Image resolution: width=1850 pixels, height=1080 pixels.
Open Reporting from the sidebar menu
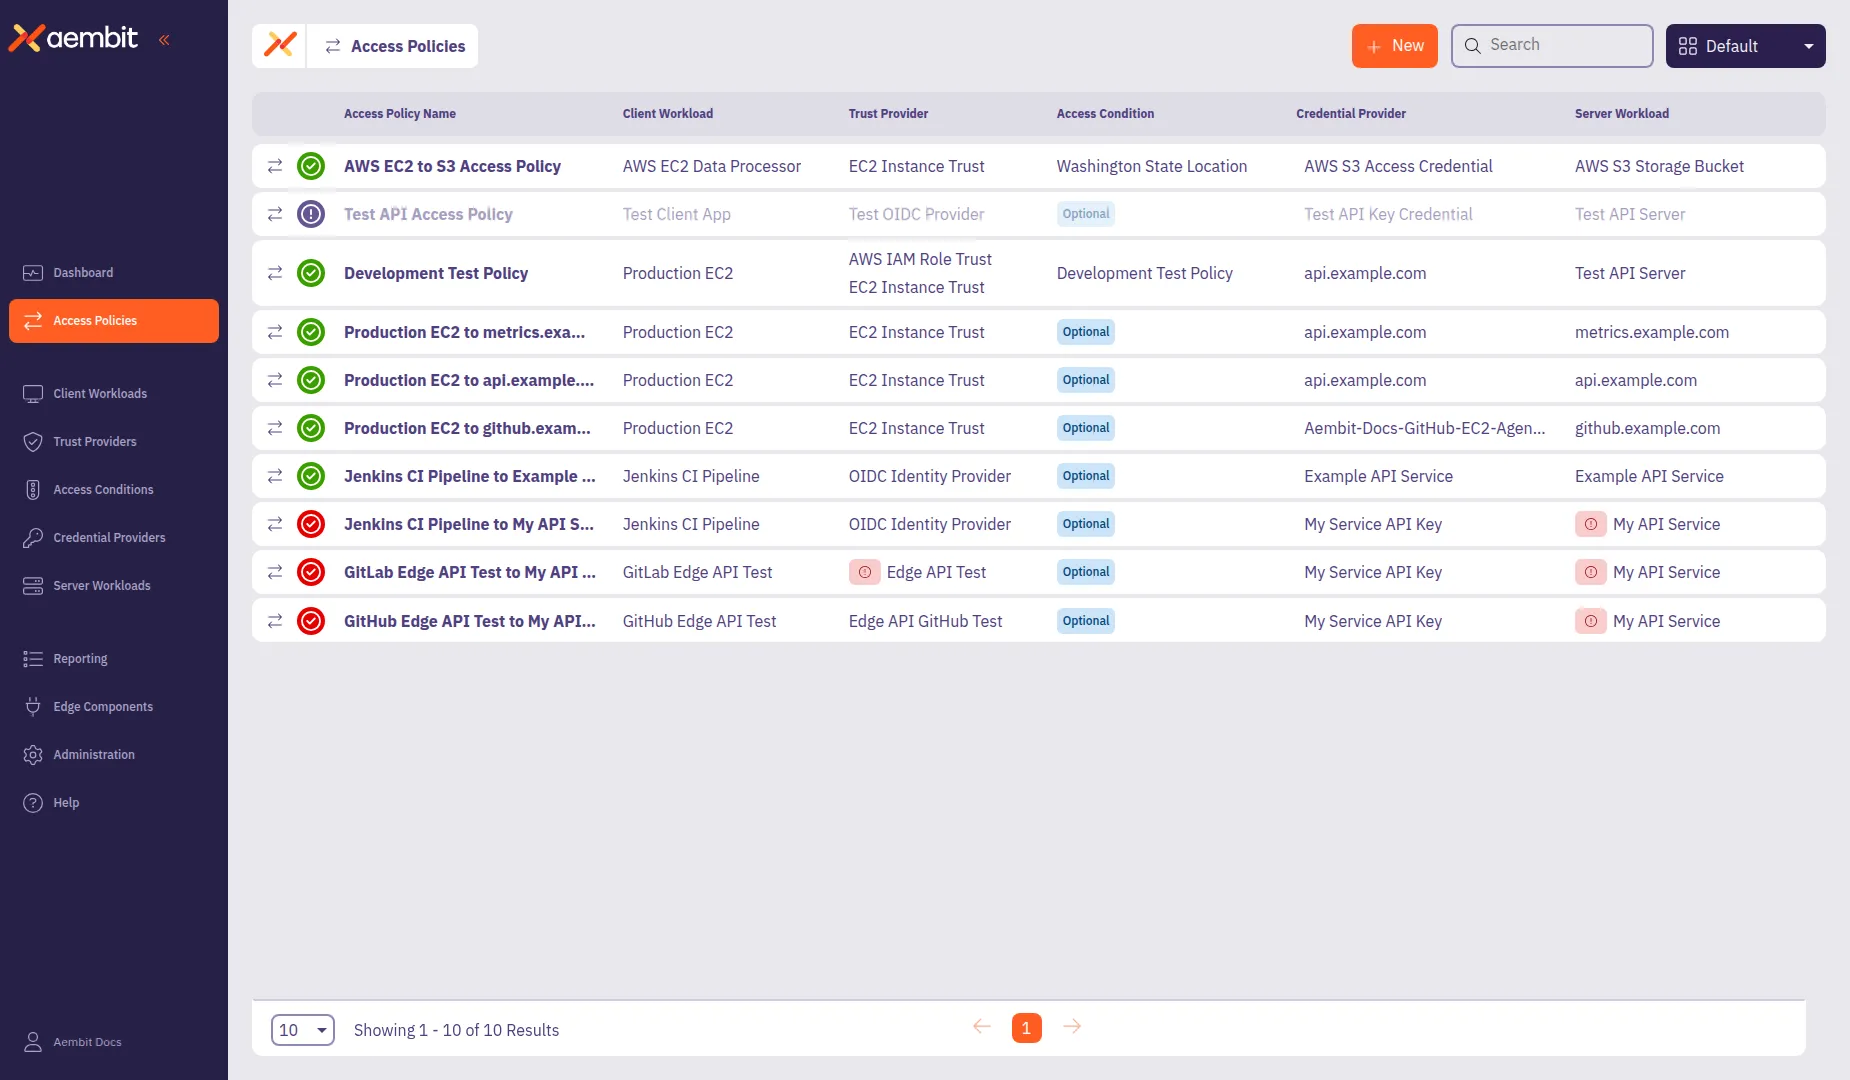coord(33,658)
